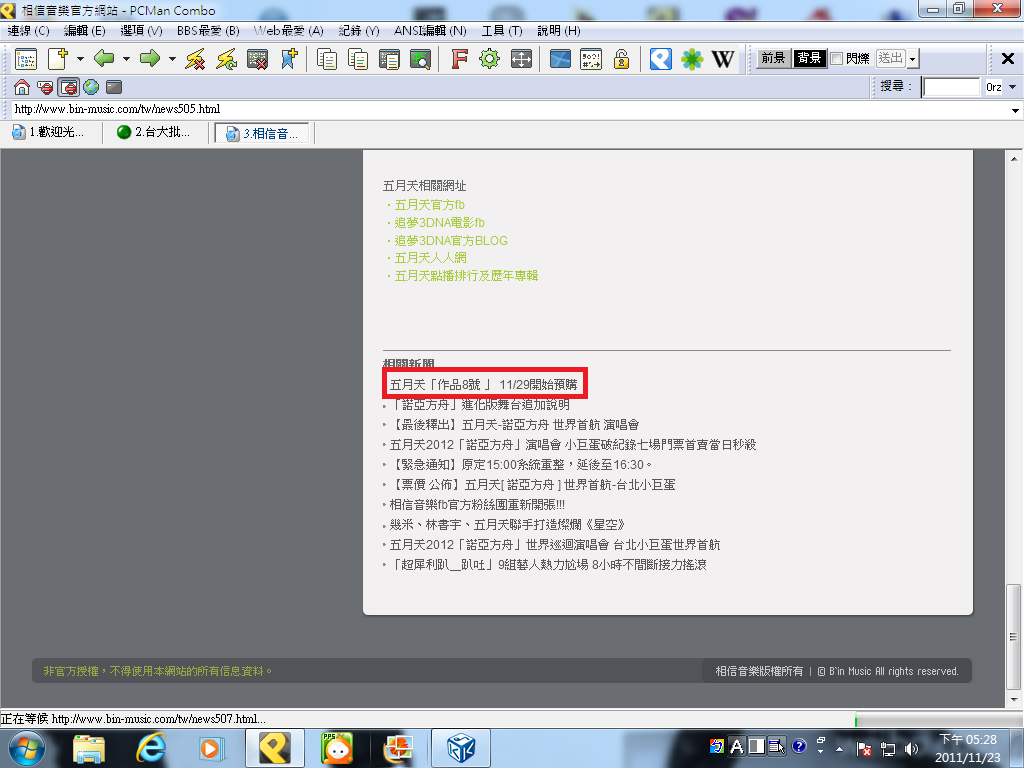Viewport: 1024px width, 768px height.
Task: Click the black terminal window icon
Action: click(x=114, y=87)
